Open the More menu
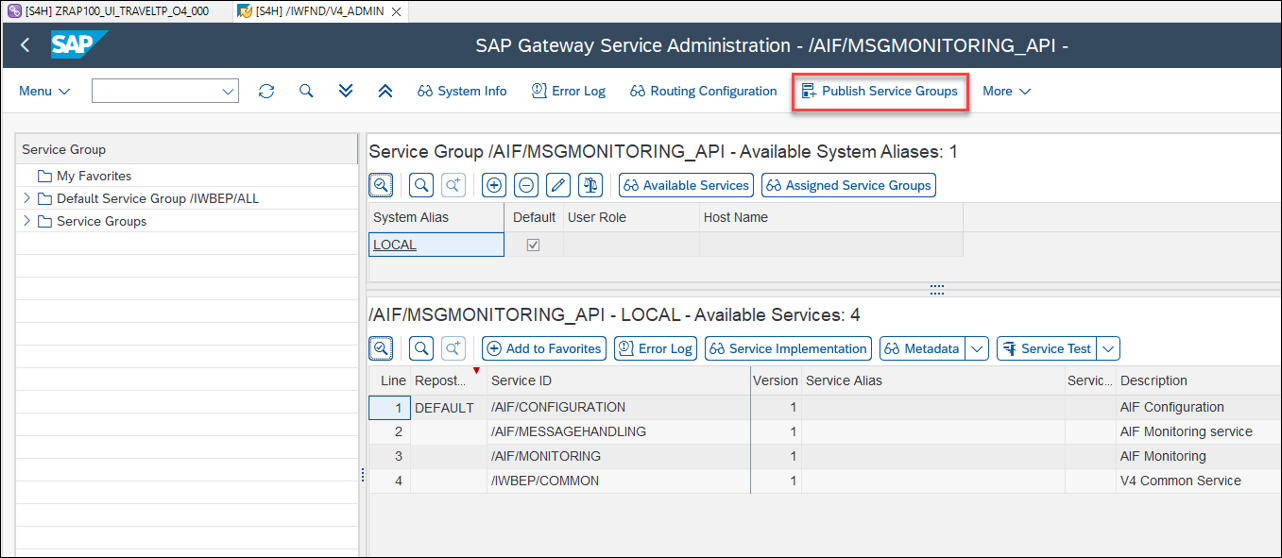1282x558 pixels. pyautogui.click(x=1006, y=91)
